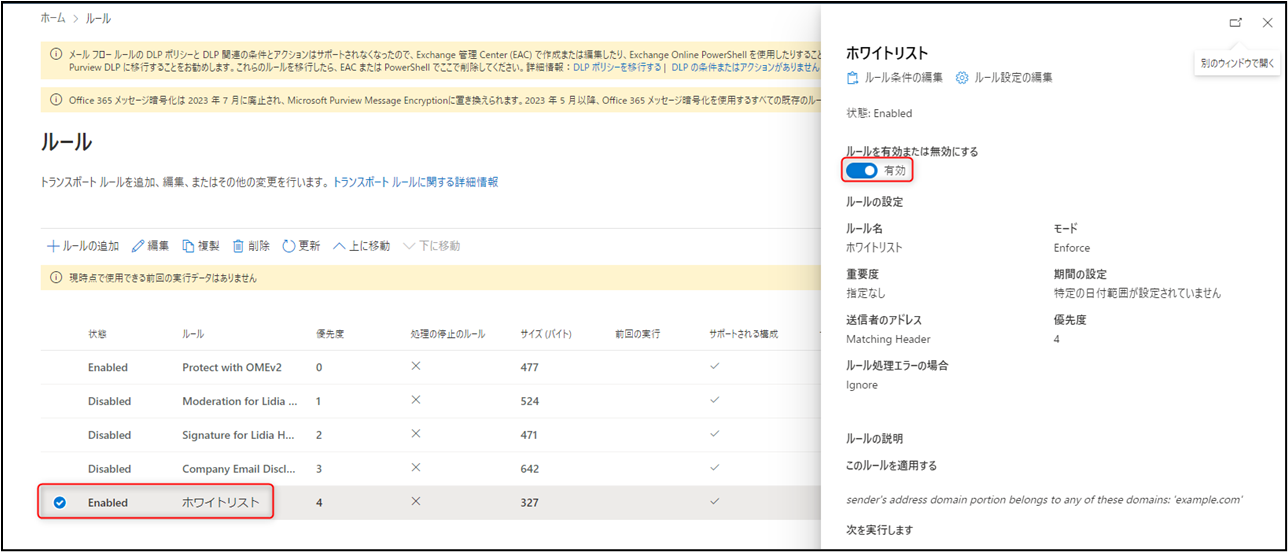
Task: Click 下に移動 chevron in toolbar
Action: click(x=409, y=246)
